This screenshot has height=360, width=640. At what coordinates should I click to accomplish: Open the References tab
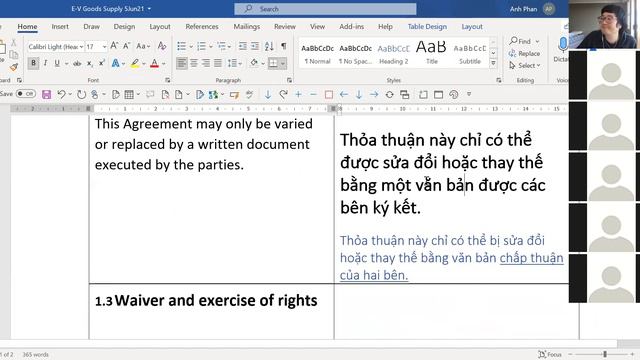pyautogui.click(x=202, y=27)
